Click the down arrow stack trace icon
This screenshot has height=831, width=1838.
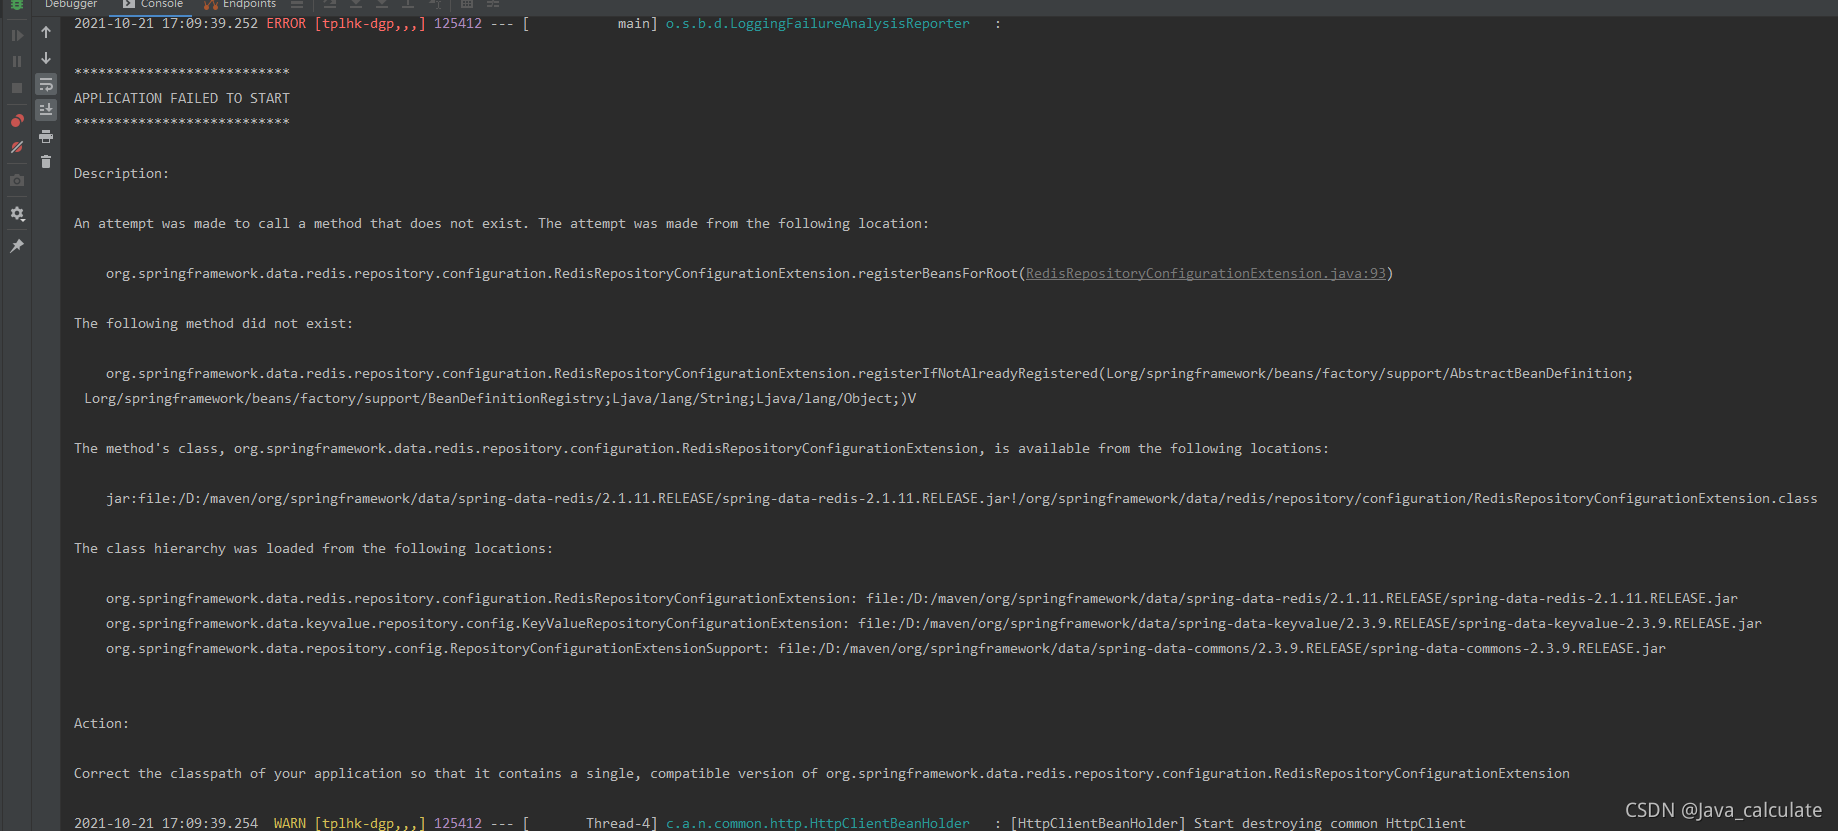(46, 58)
